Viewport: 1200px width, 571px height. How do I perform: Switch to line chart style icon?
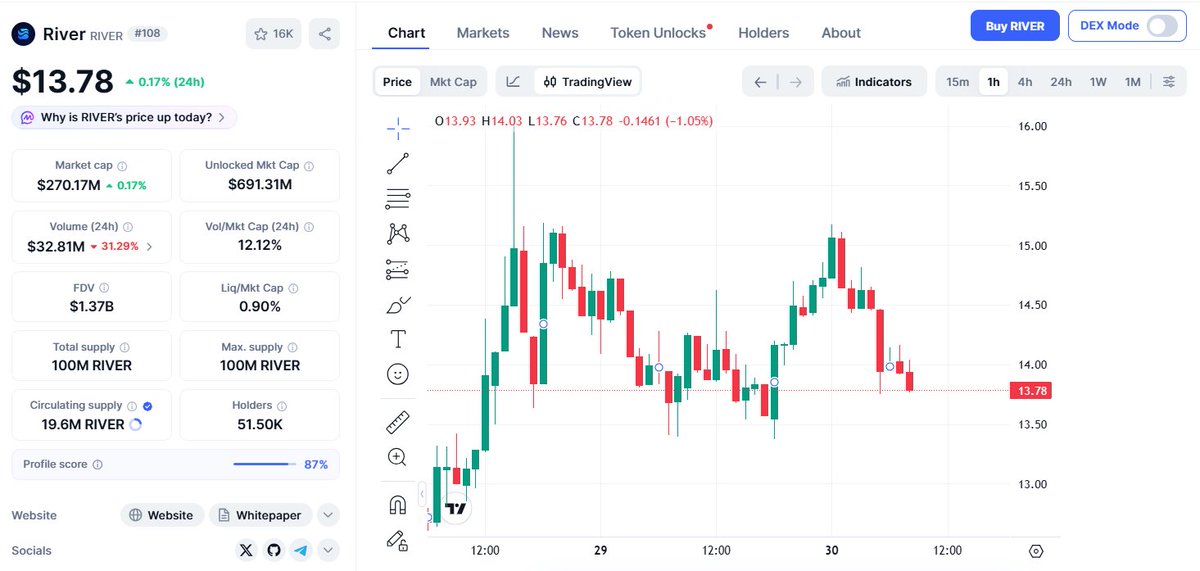[x=513, y=82]
